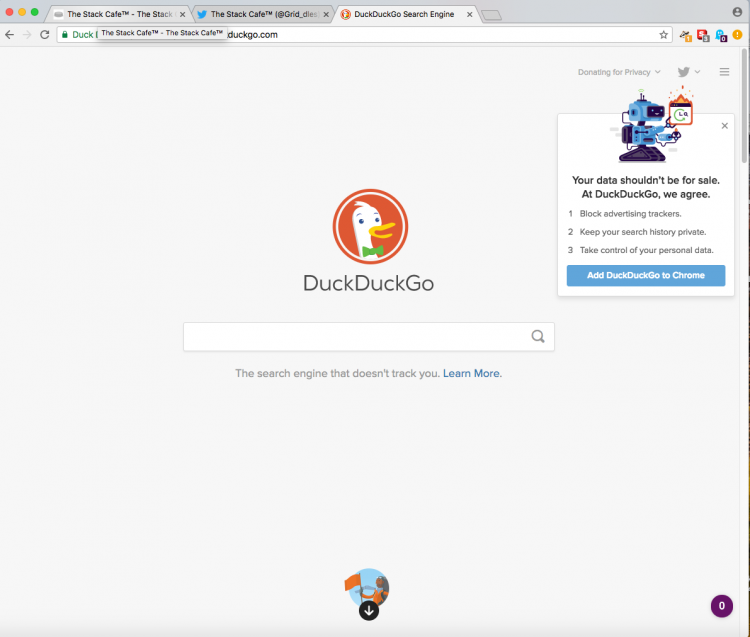The width and height of the screenshot is (750, 637).
Task: Open the blue Ghostery extension icon
Action: pyautogui.click(x=721, y=35)
